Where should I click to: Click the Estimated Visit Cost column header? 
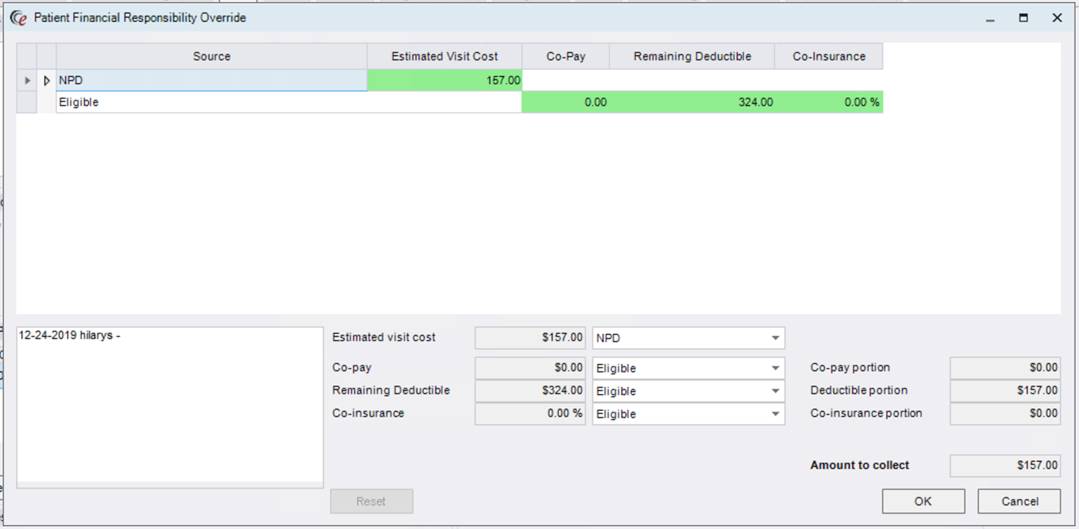pyautogui.click(x=444, y=57)
